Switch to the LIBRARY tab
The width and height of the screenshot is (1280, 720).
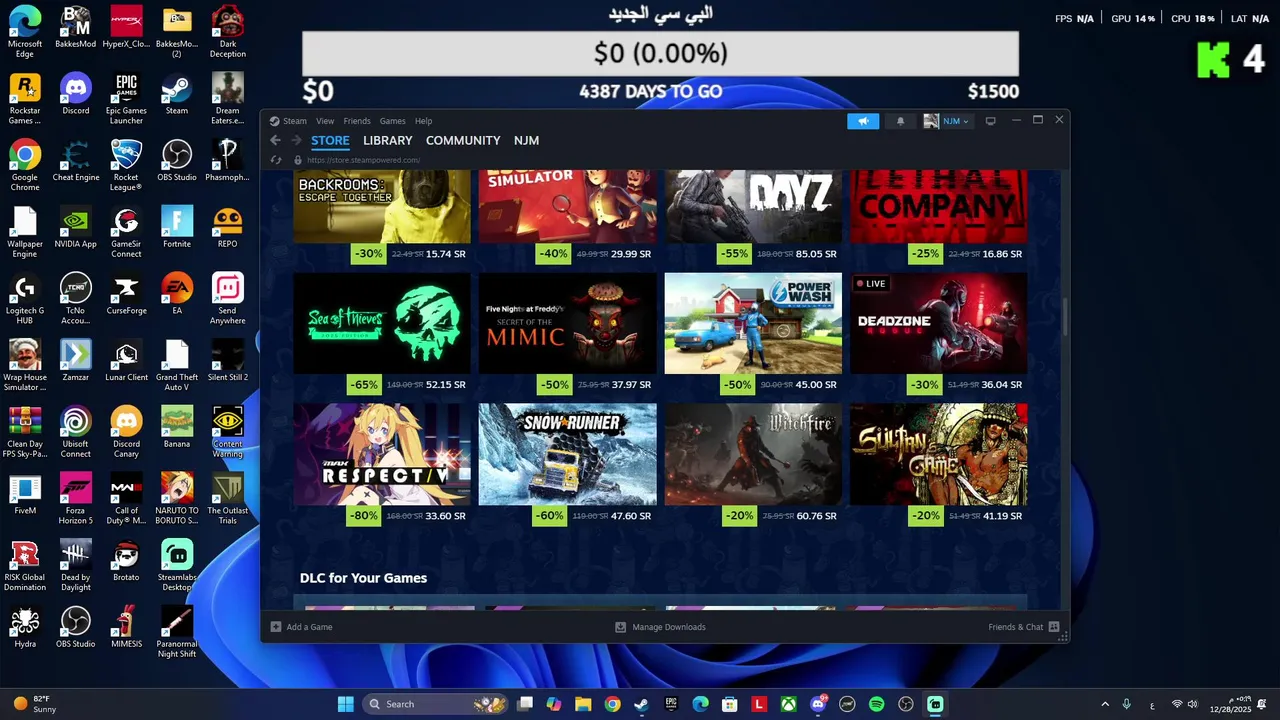pos(388,141)
